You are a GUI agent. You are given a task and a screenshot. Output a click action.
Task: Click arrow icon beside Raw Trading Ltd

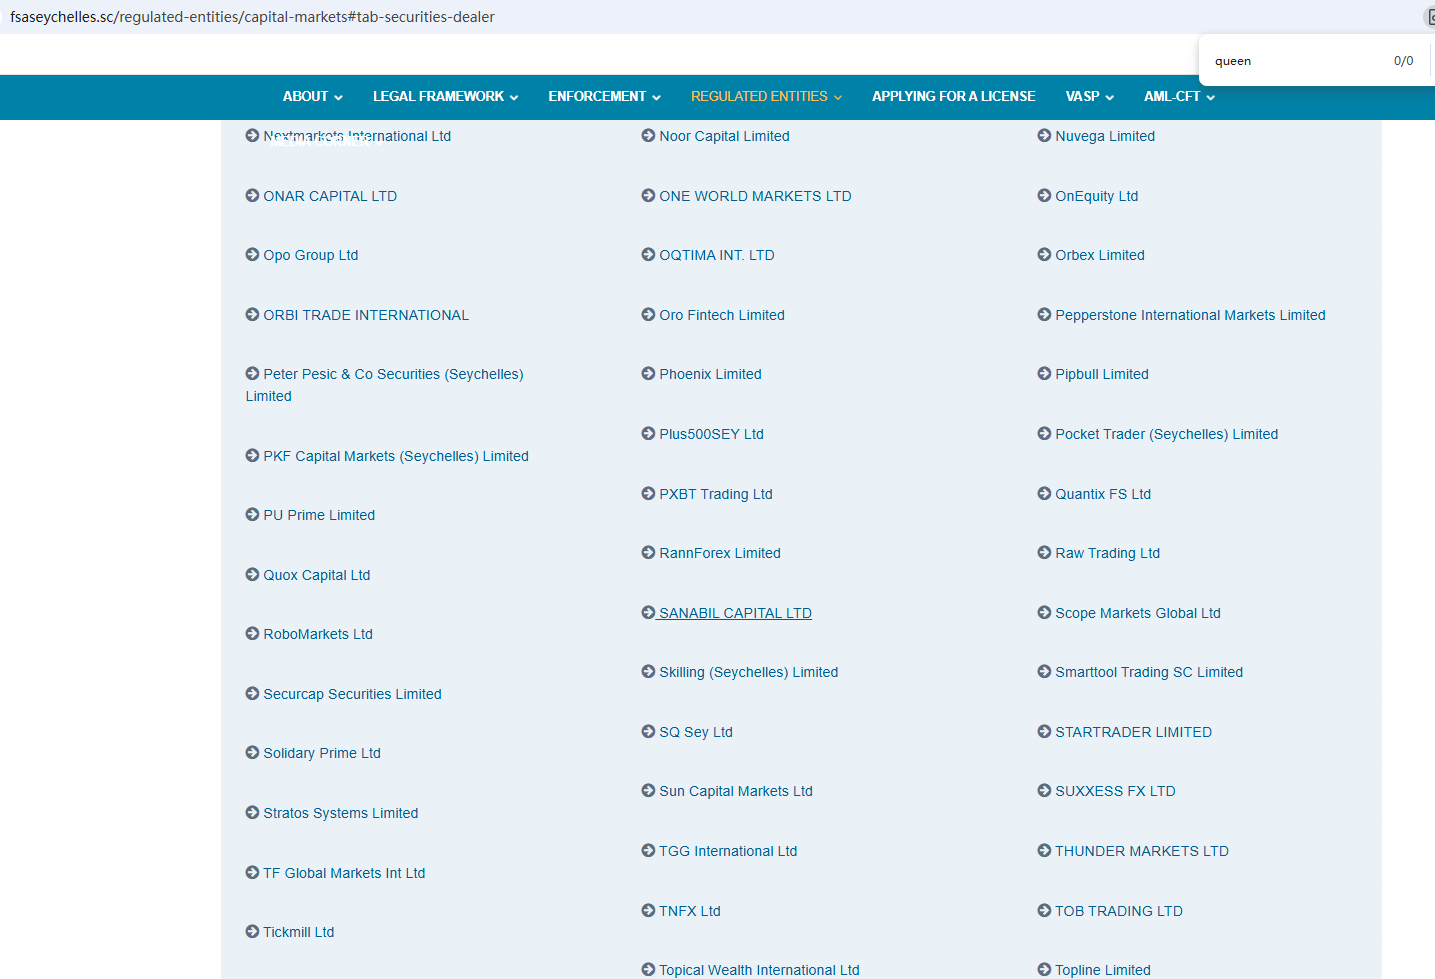(x=1044, y=553)
